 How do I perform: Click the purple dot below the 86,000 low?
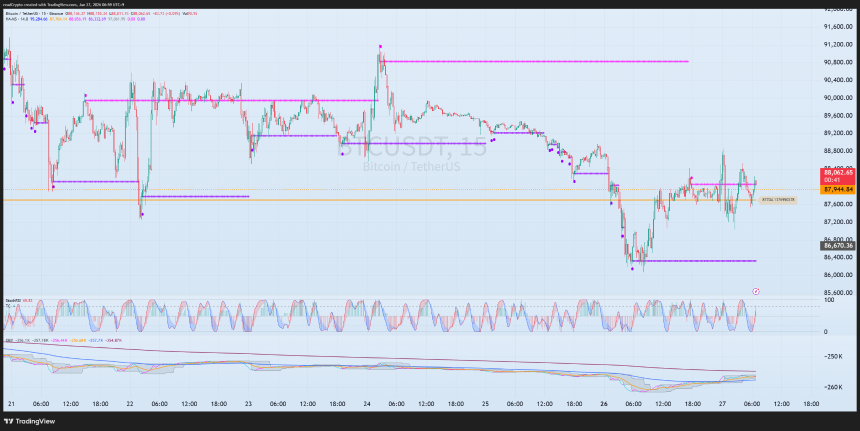click(x=632, y=269)
